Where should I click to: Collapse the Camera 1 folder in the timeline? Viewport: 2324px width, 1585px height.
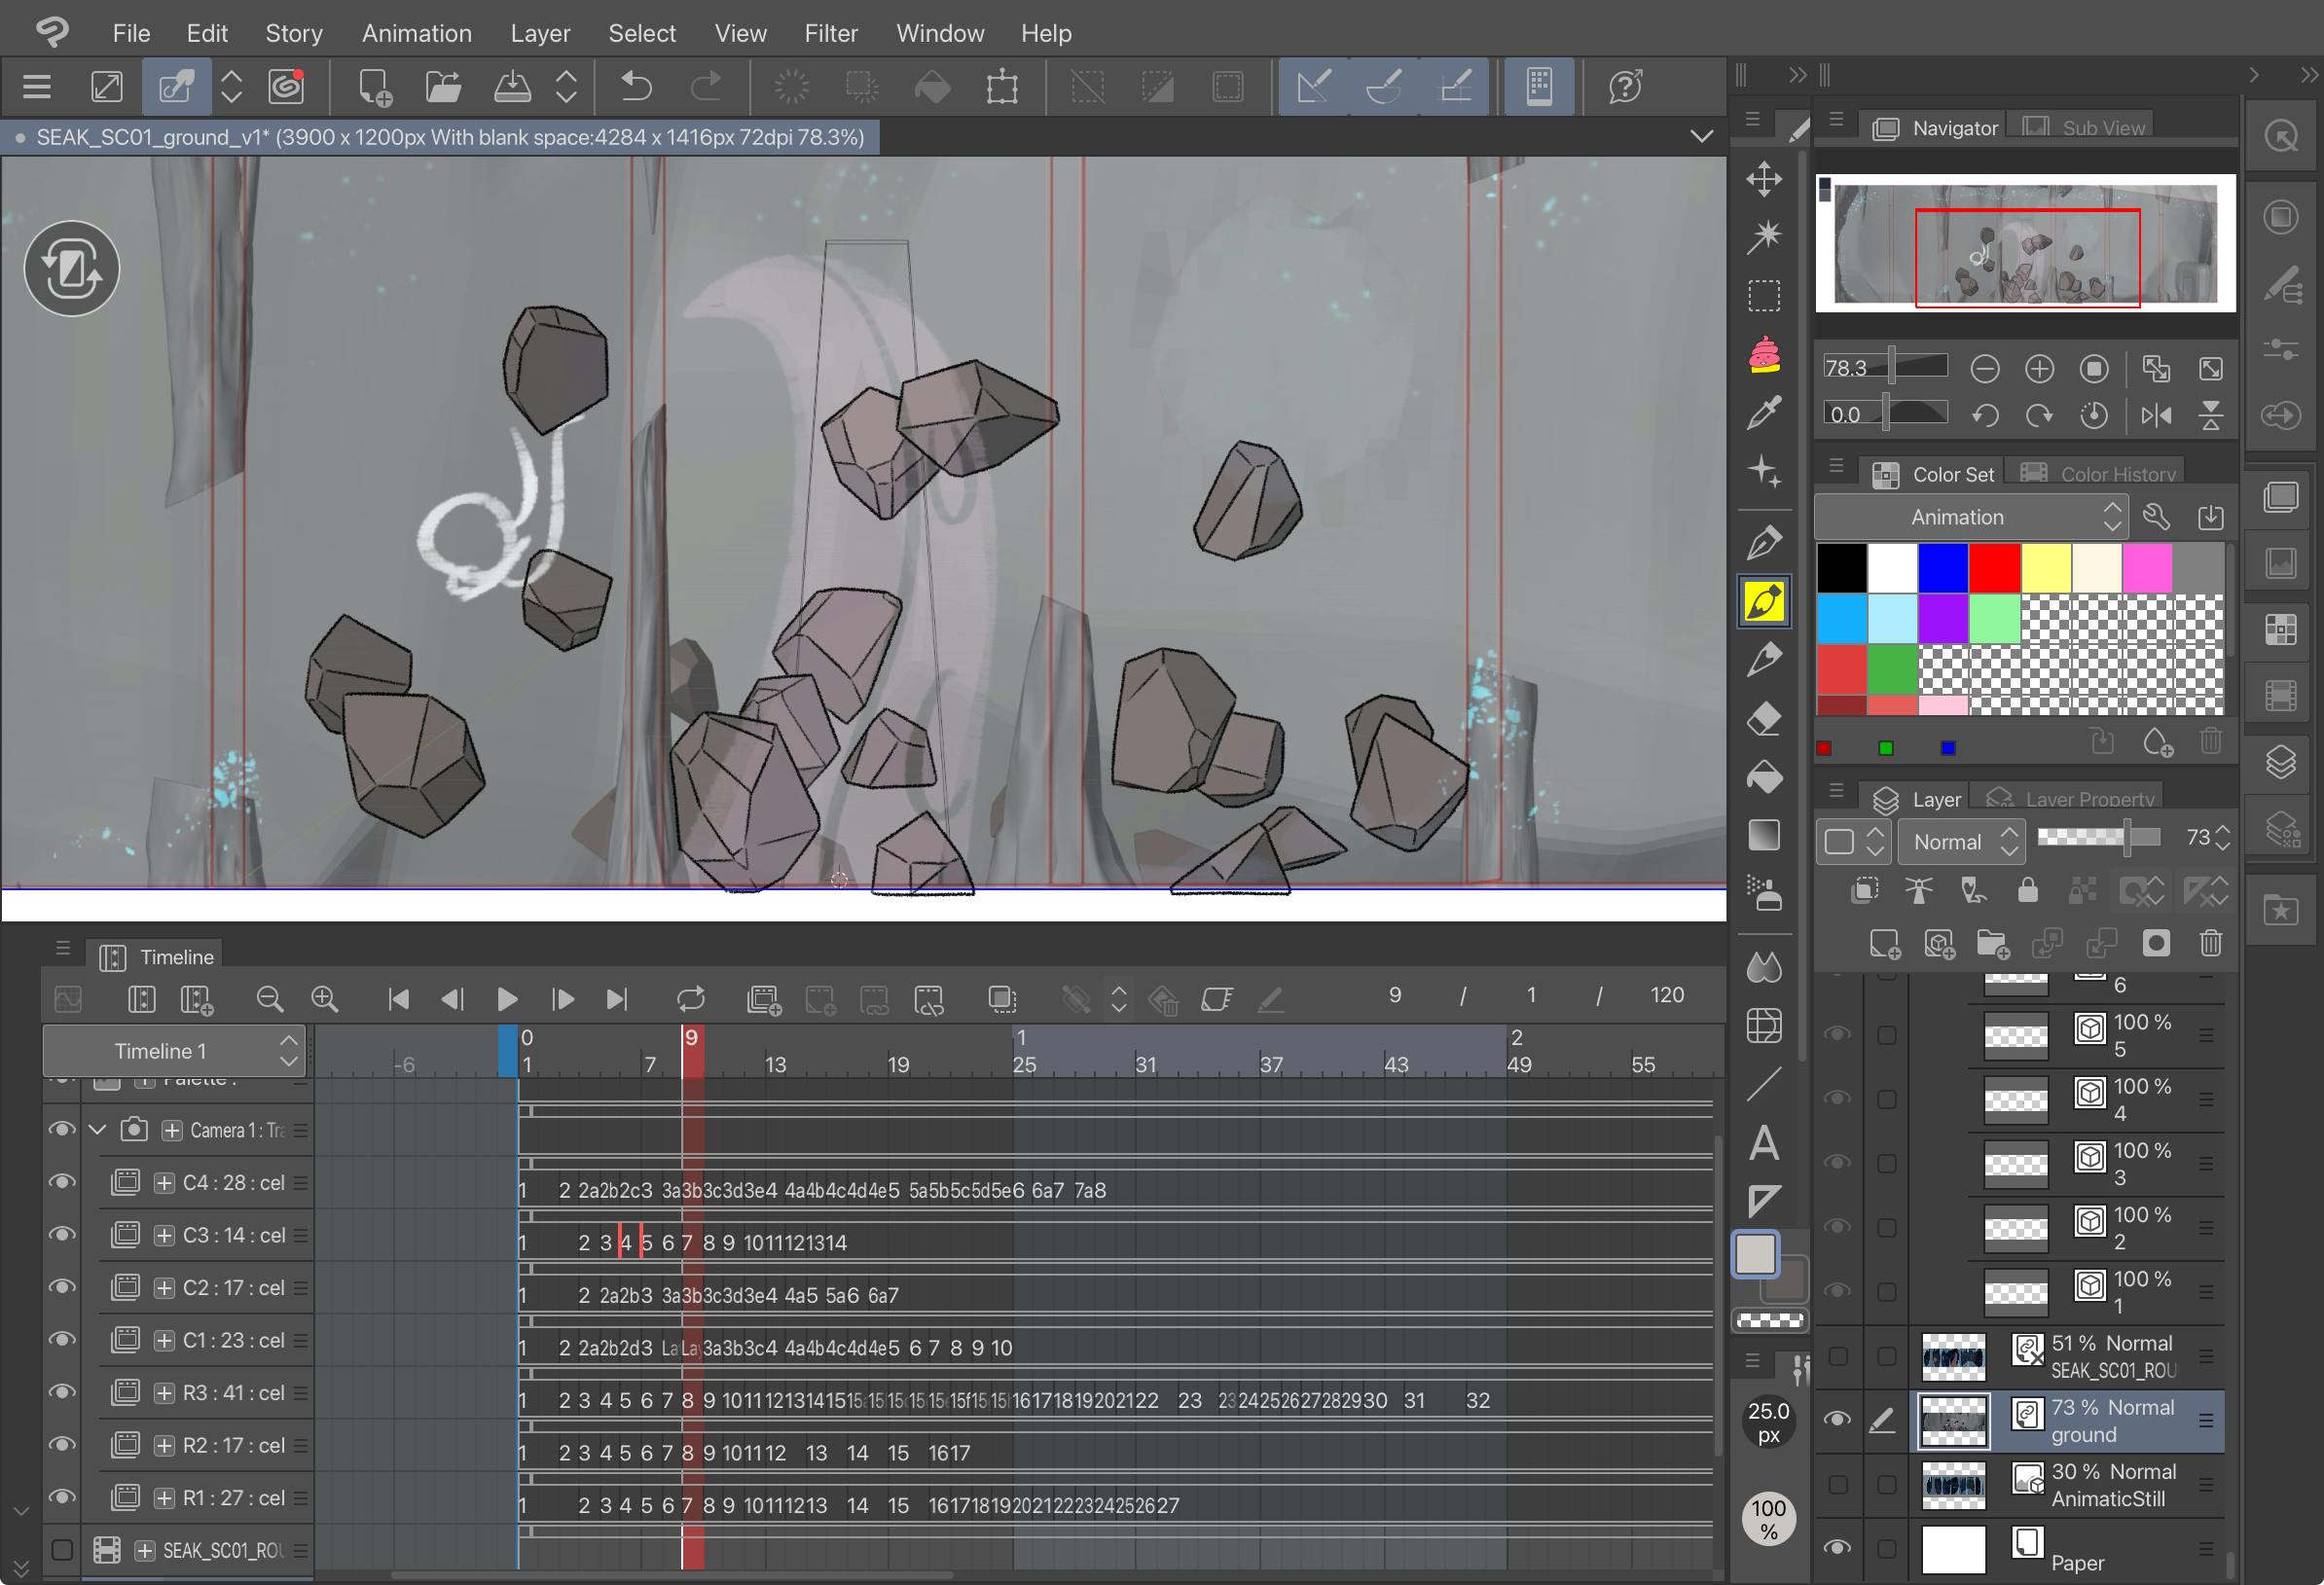coord(97,1130)
